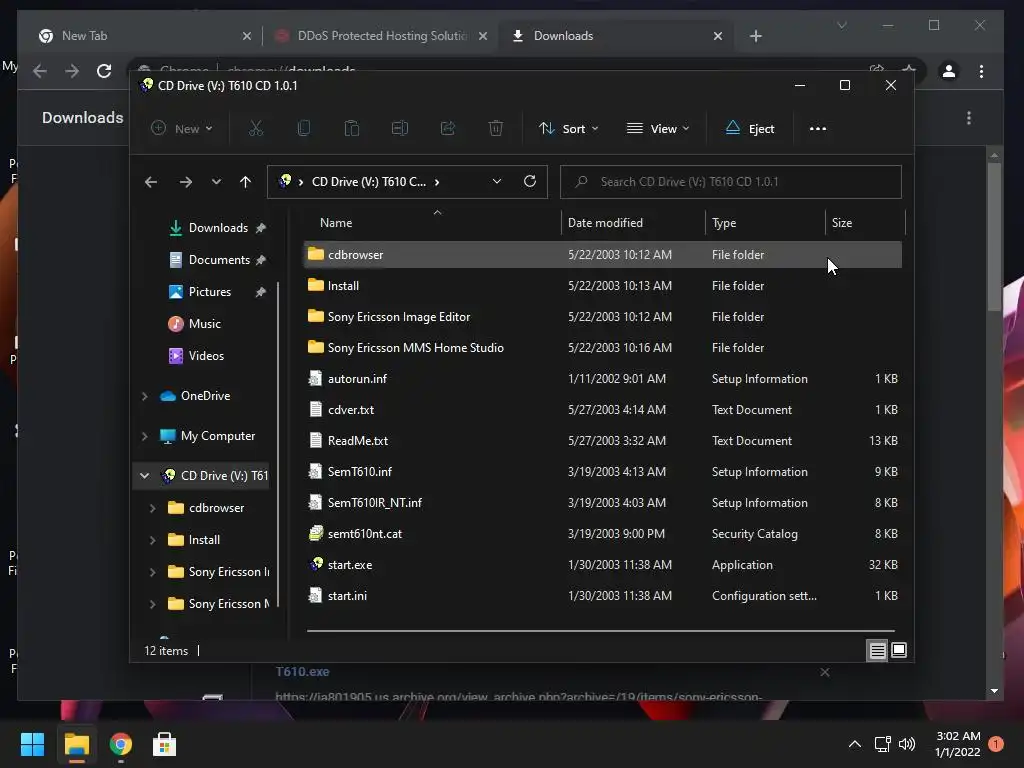This screenshot has height=768, width=1024.
Task: Open the See more ellipsis menu in Explorer
Action: tap(818, 129)
